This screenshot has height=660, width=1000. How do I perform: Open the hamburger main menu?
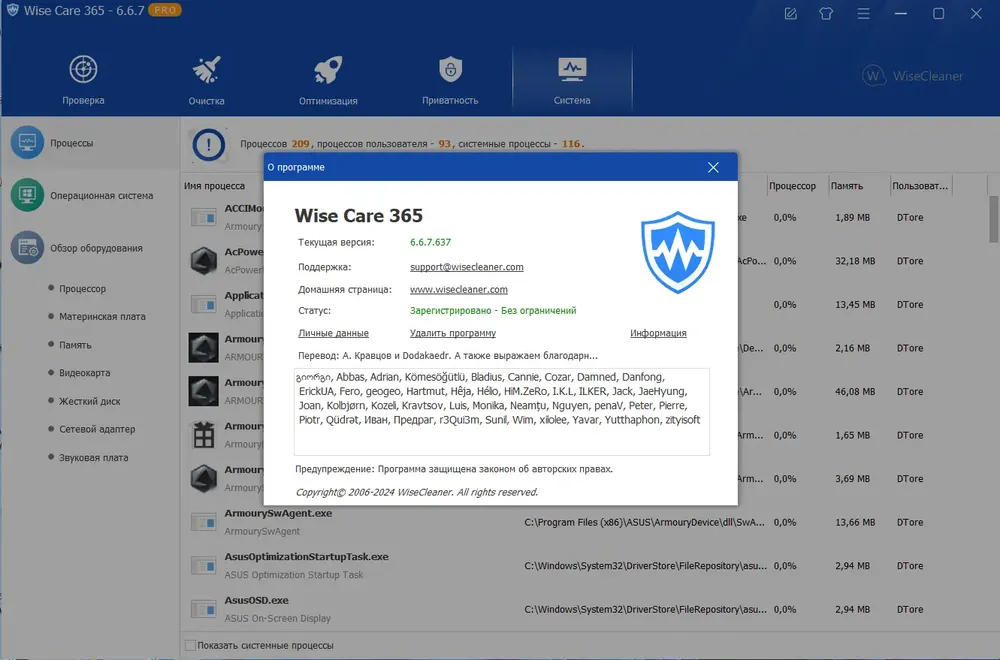861,14
